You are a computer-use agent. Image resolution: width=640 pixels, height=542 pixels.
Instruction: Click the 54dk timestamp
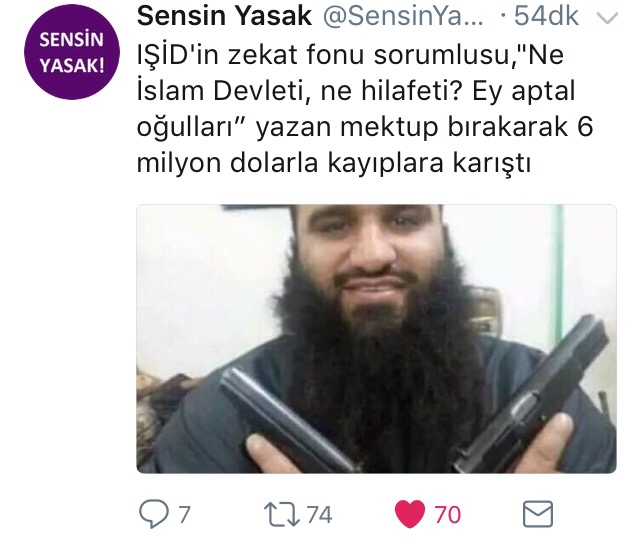coord(545,16)
